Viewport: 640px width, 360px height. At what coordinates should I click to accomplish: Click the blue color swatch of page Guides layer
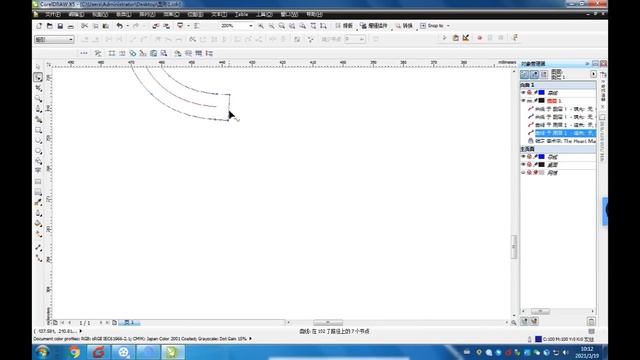[542, 93]
